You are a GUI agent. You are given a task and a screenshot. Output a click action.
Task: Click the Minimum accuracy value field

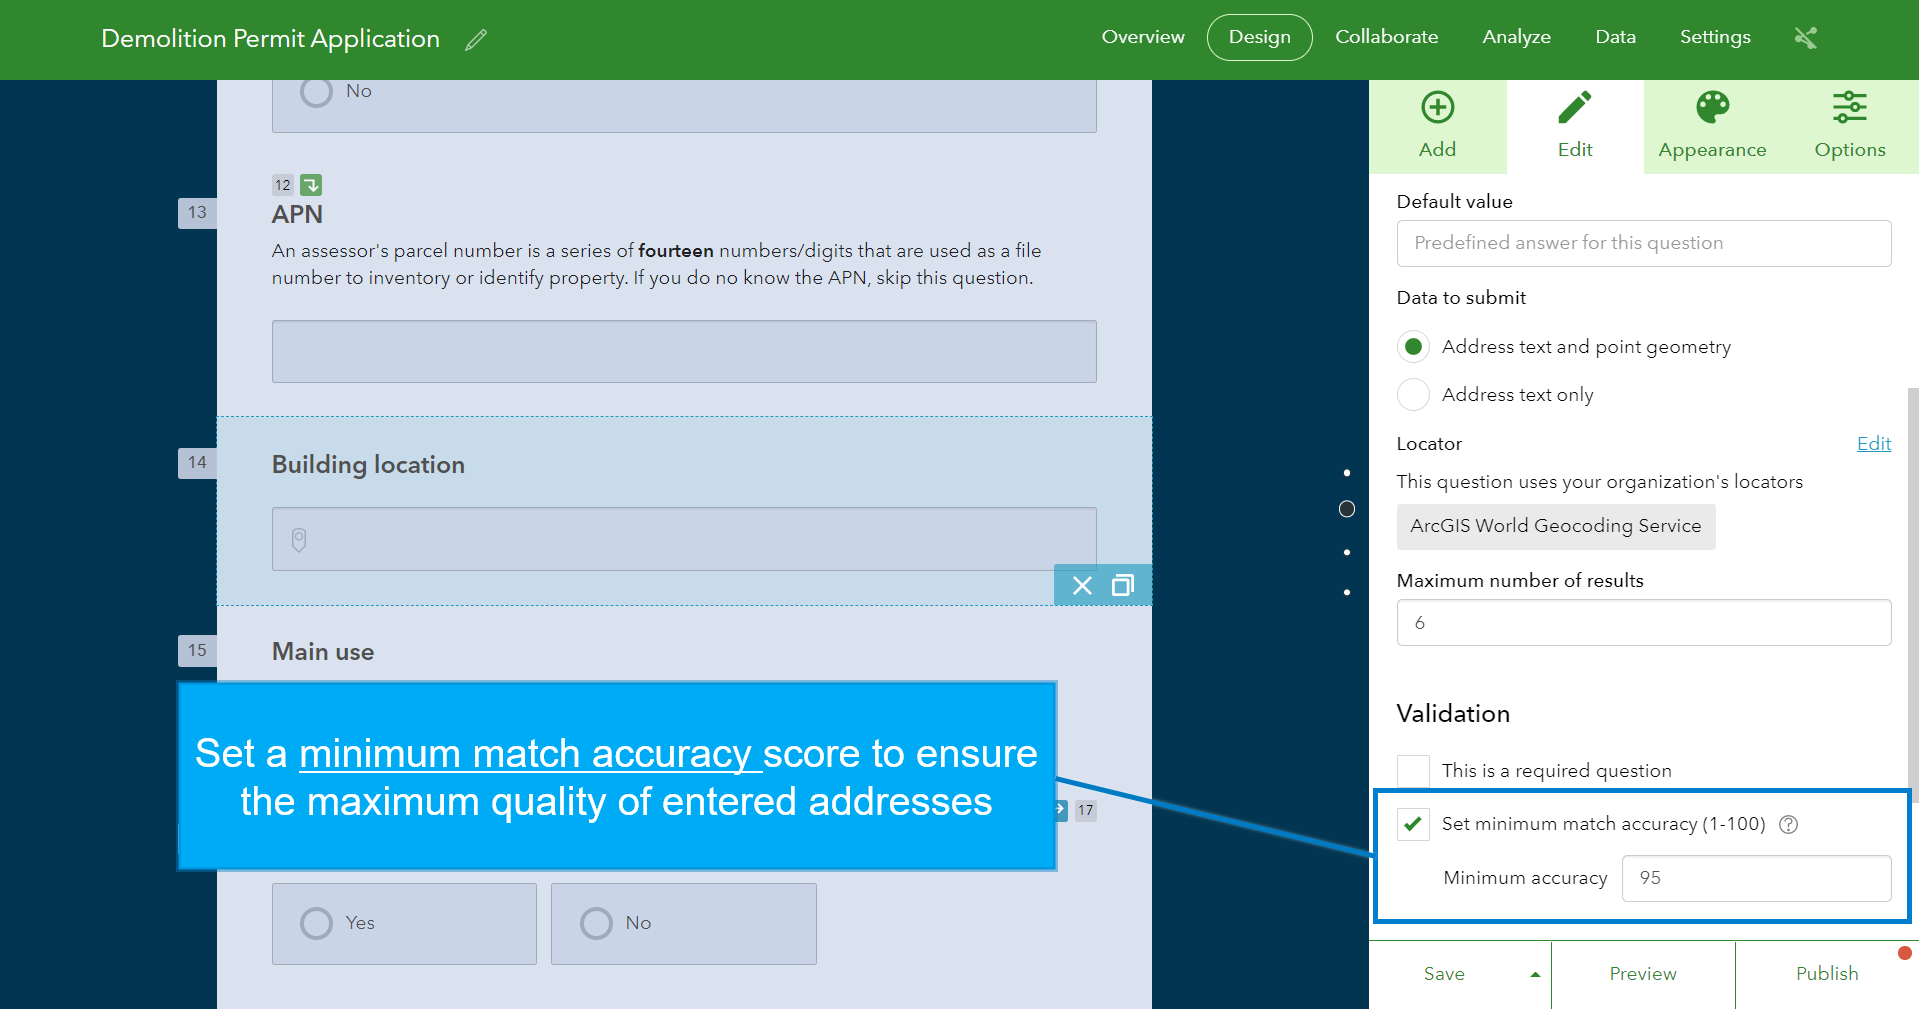[x=1756, y=878]
